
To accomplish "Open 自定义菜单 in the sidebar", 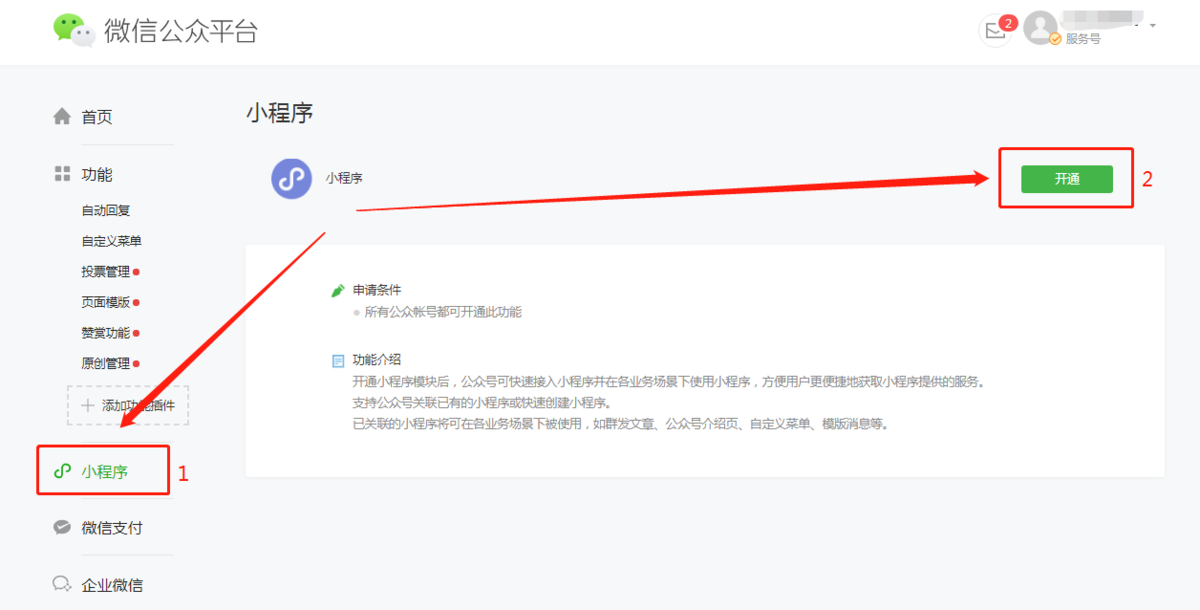I will tap(112, 241).
